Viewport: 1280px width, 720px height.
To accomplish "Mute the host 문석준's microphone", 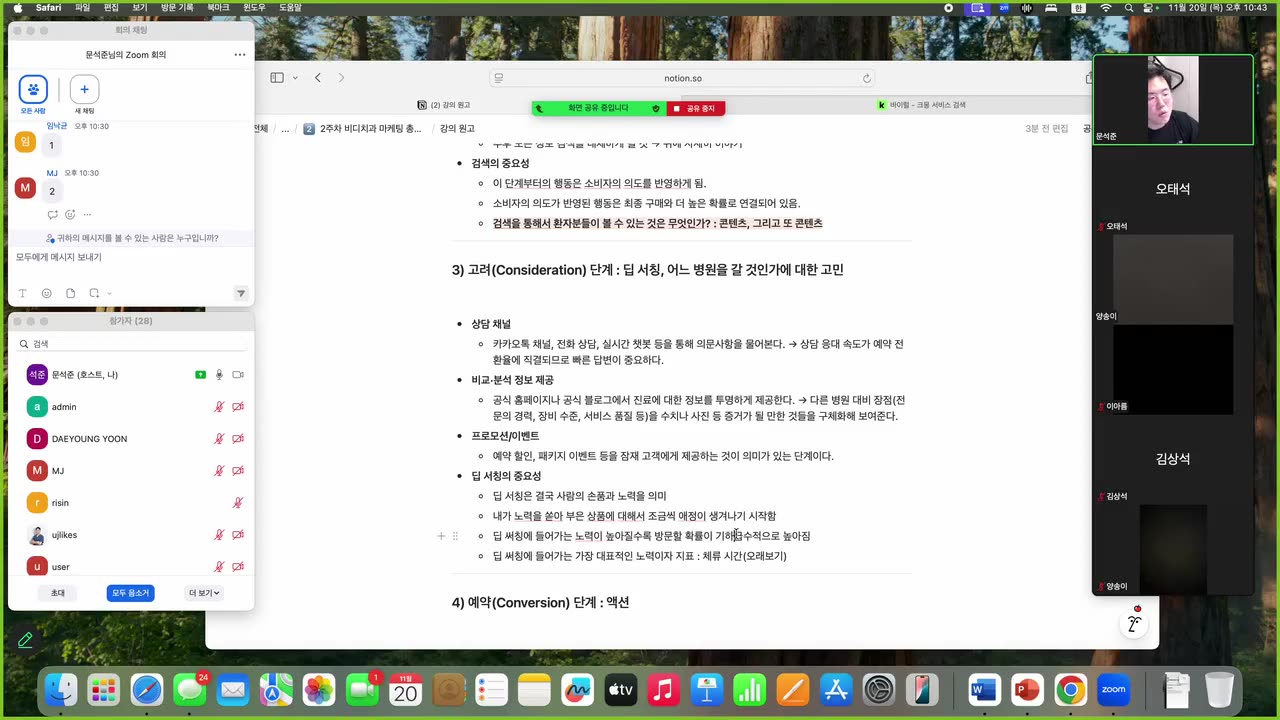I will [x=219, y=374].
